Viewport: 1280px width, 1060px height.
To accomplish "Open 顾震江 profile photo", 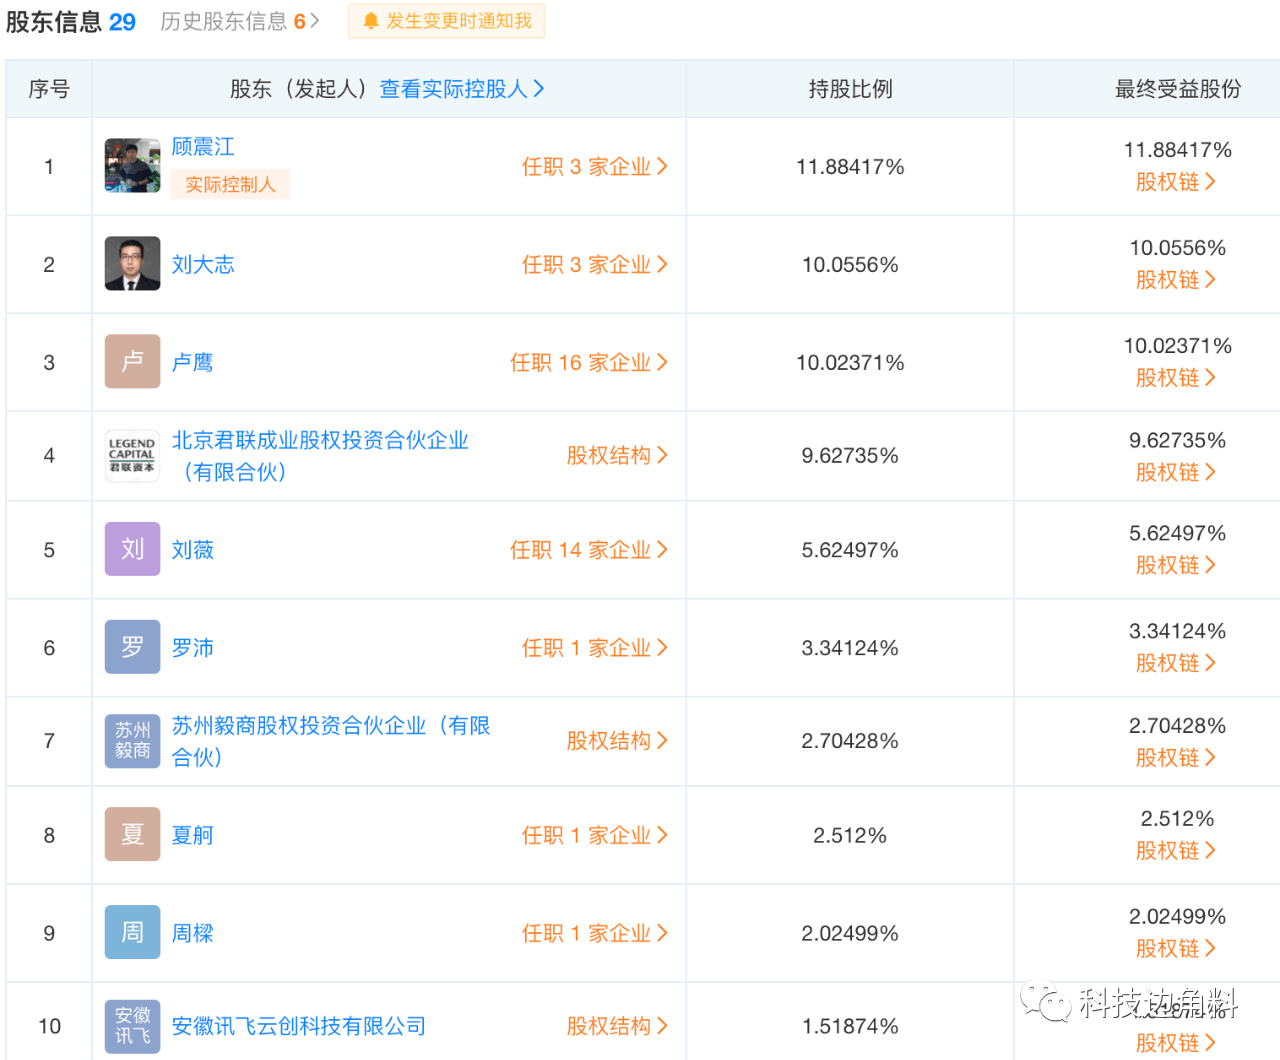I will click(x=132, y=166).
